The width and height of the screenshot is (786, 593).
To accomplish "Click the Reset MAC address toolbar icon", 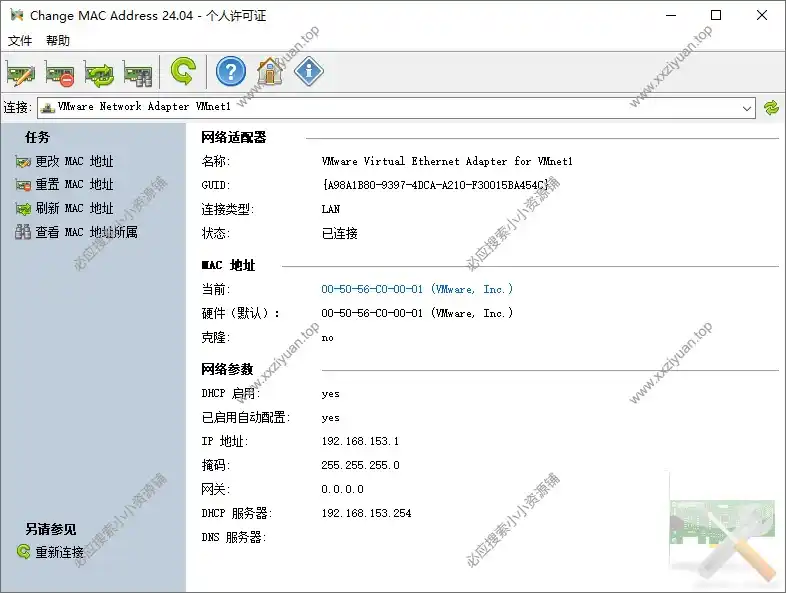I will (60, 72).
